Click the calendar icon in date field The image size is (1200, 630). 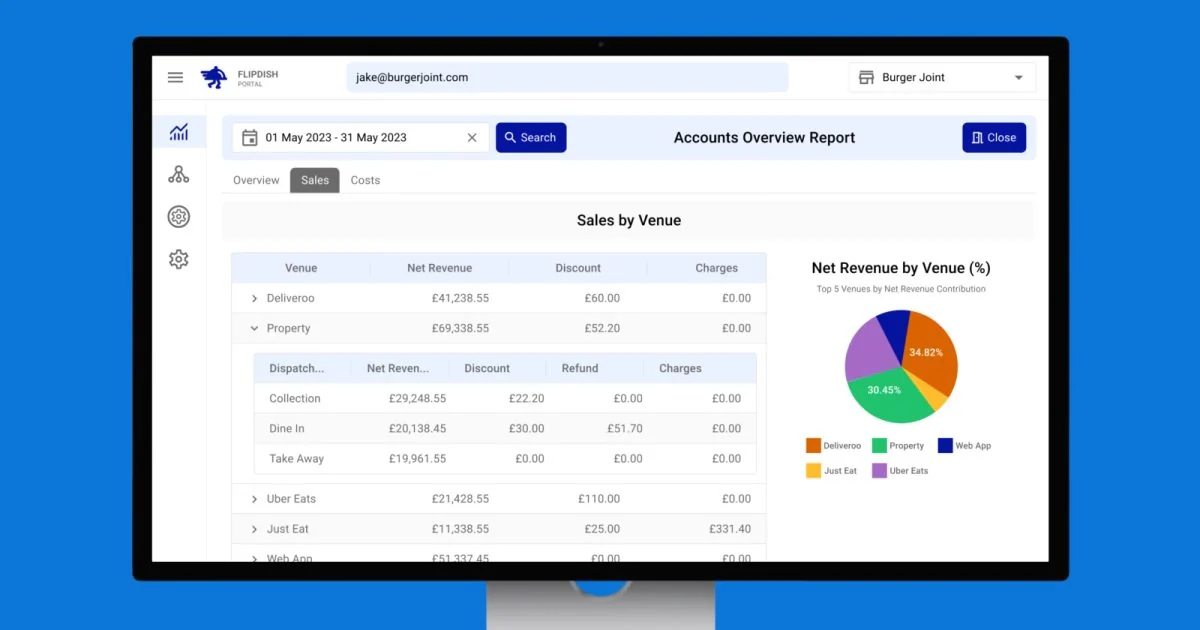[250, 138]
